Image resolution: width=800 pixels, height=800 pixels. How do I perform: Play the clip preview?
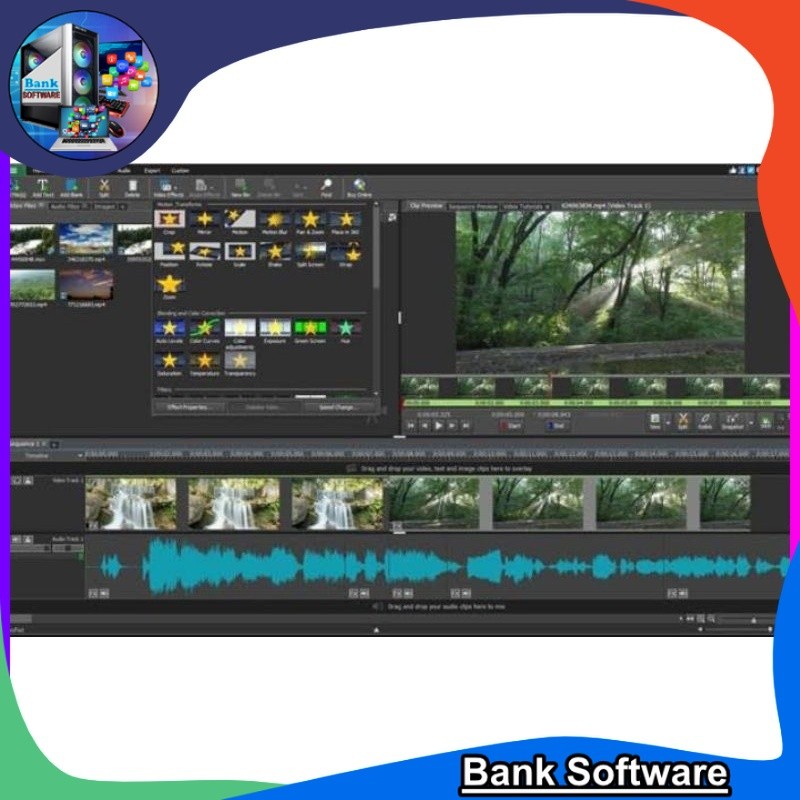pyautogui.click(x=438, y=426)
